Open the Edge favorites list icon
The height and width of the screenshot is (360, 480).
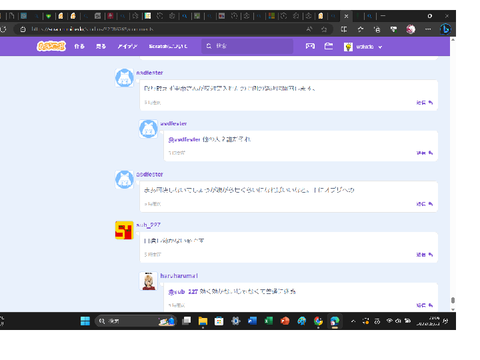tap(361, 29)
